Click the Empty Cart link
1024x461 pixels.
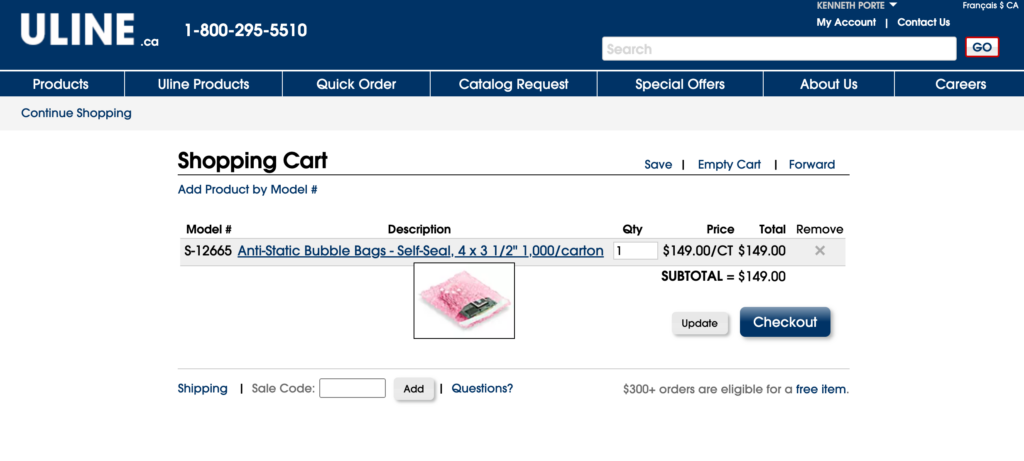729,164
